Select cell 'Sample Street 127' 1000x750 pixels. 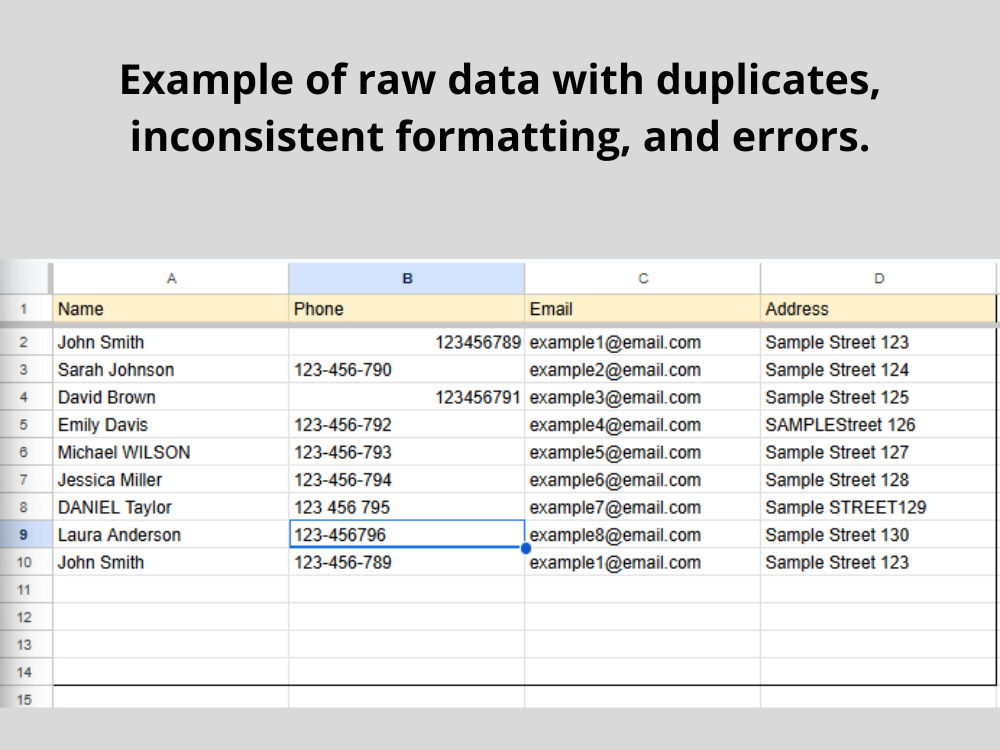[878, 452]
